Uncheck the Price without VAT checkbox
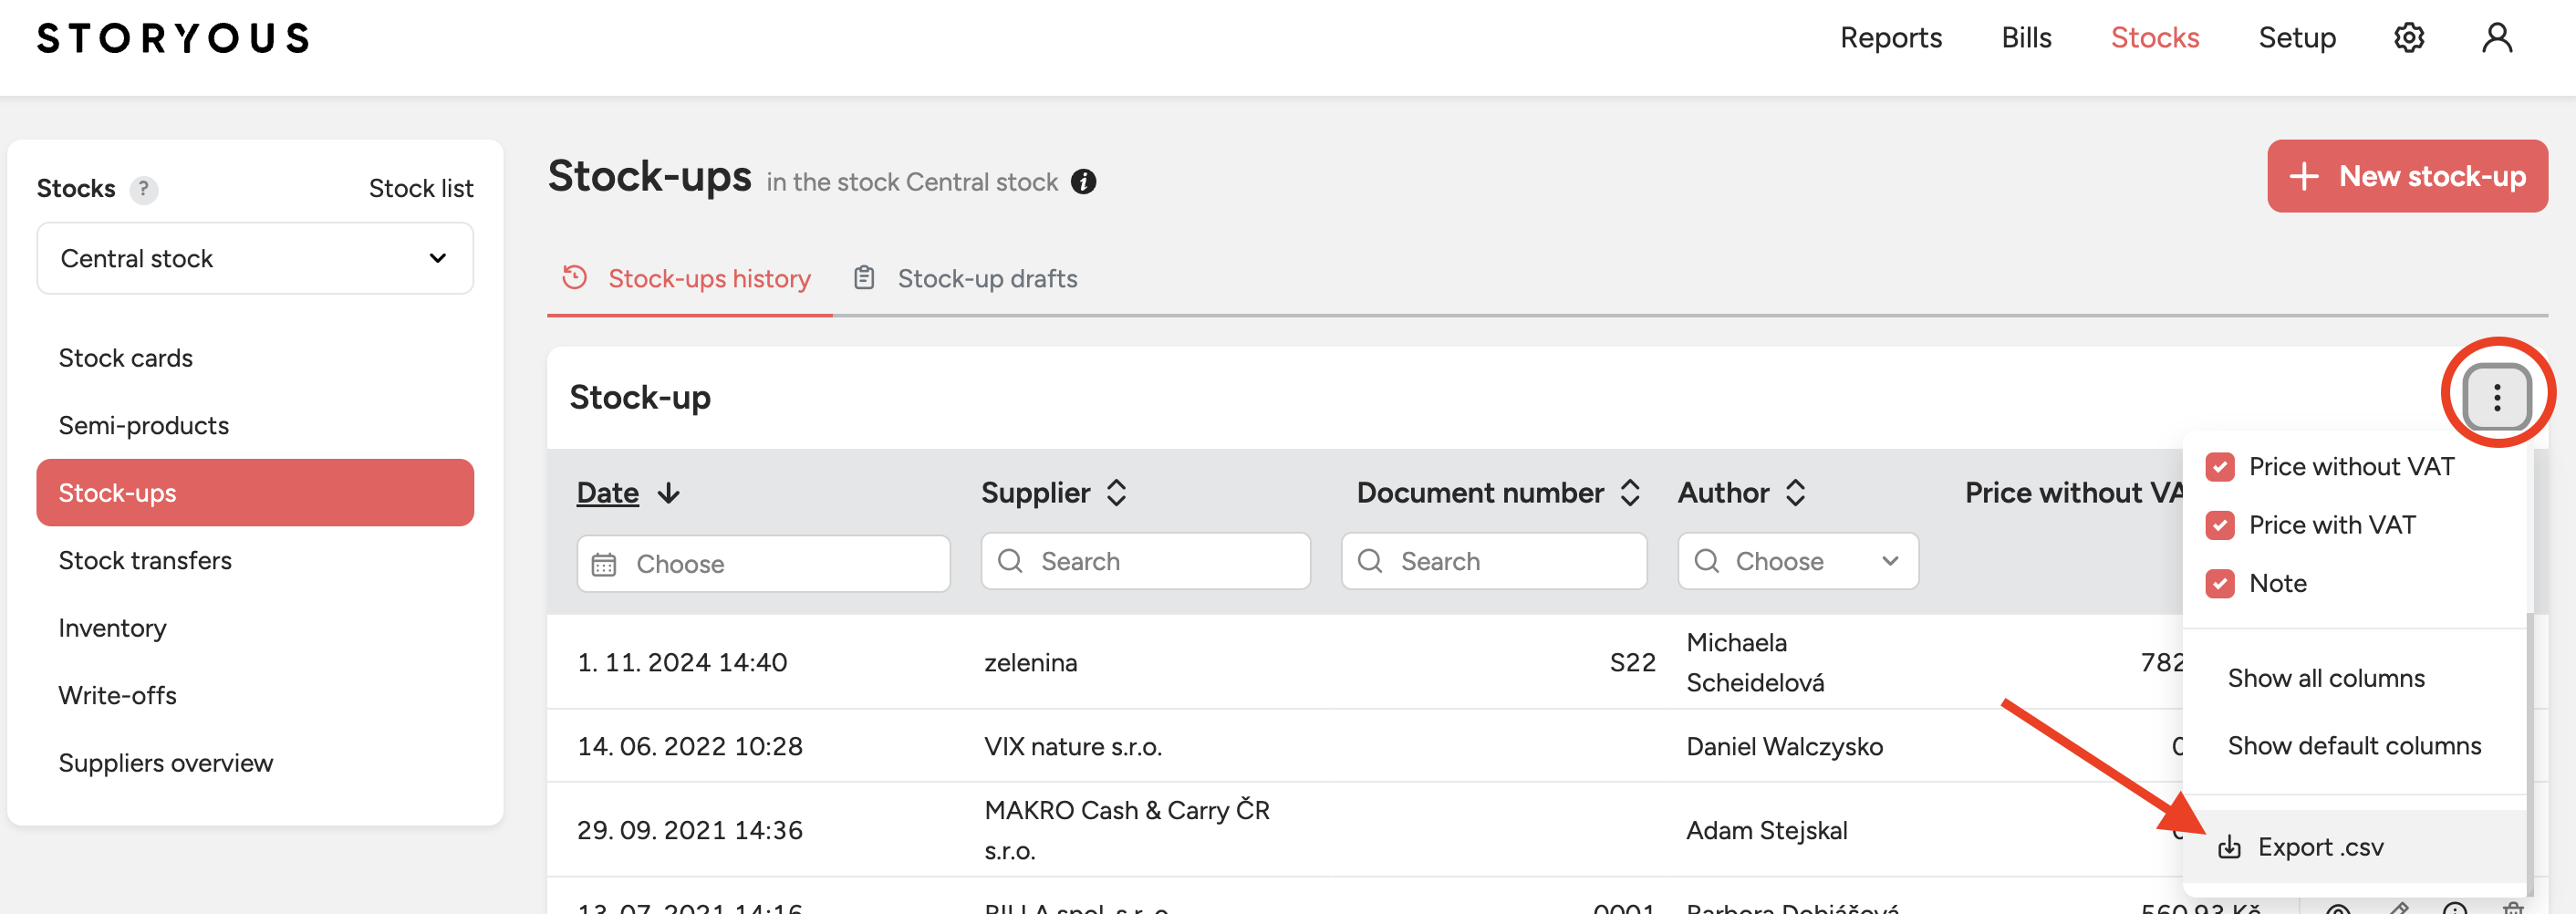 coord(2219,467)
